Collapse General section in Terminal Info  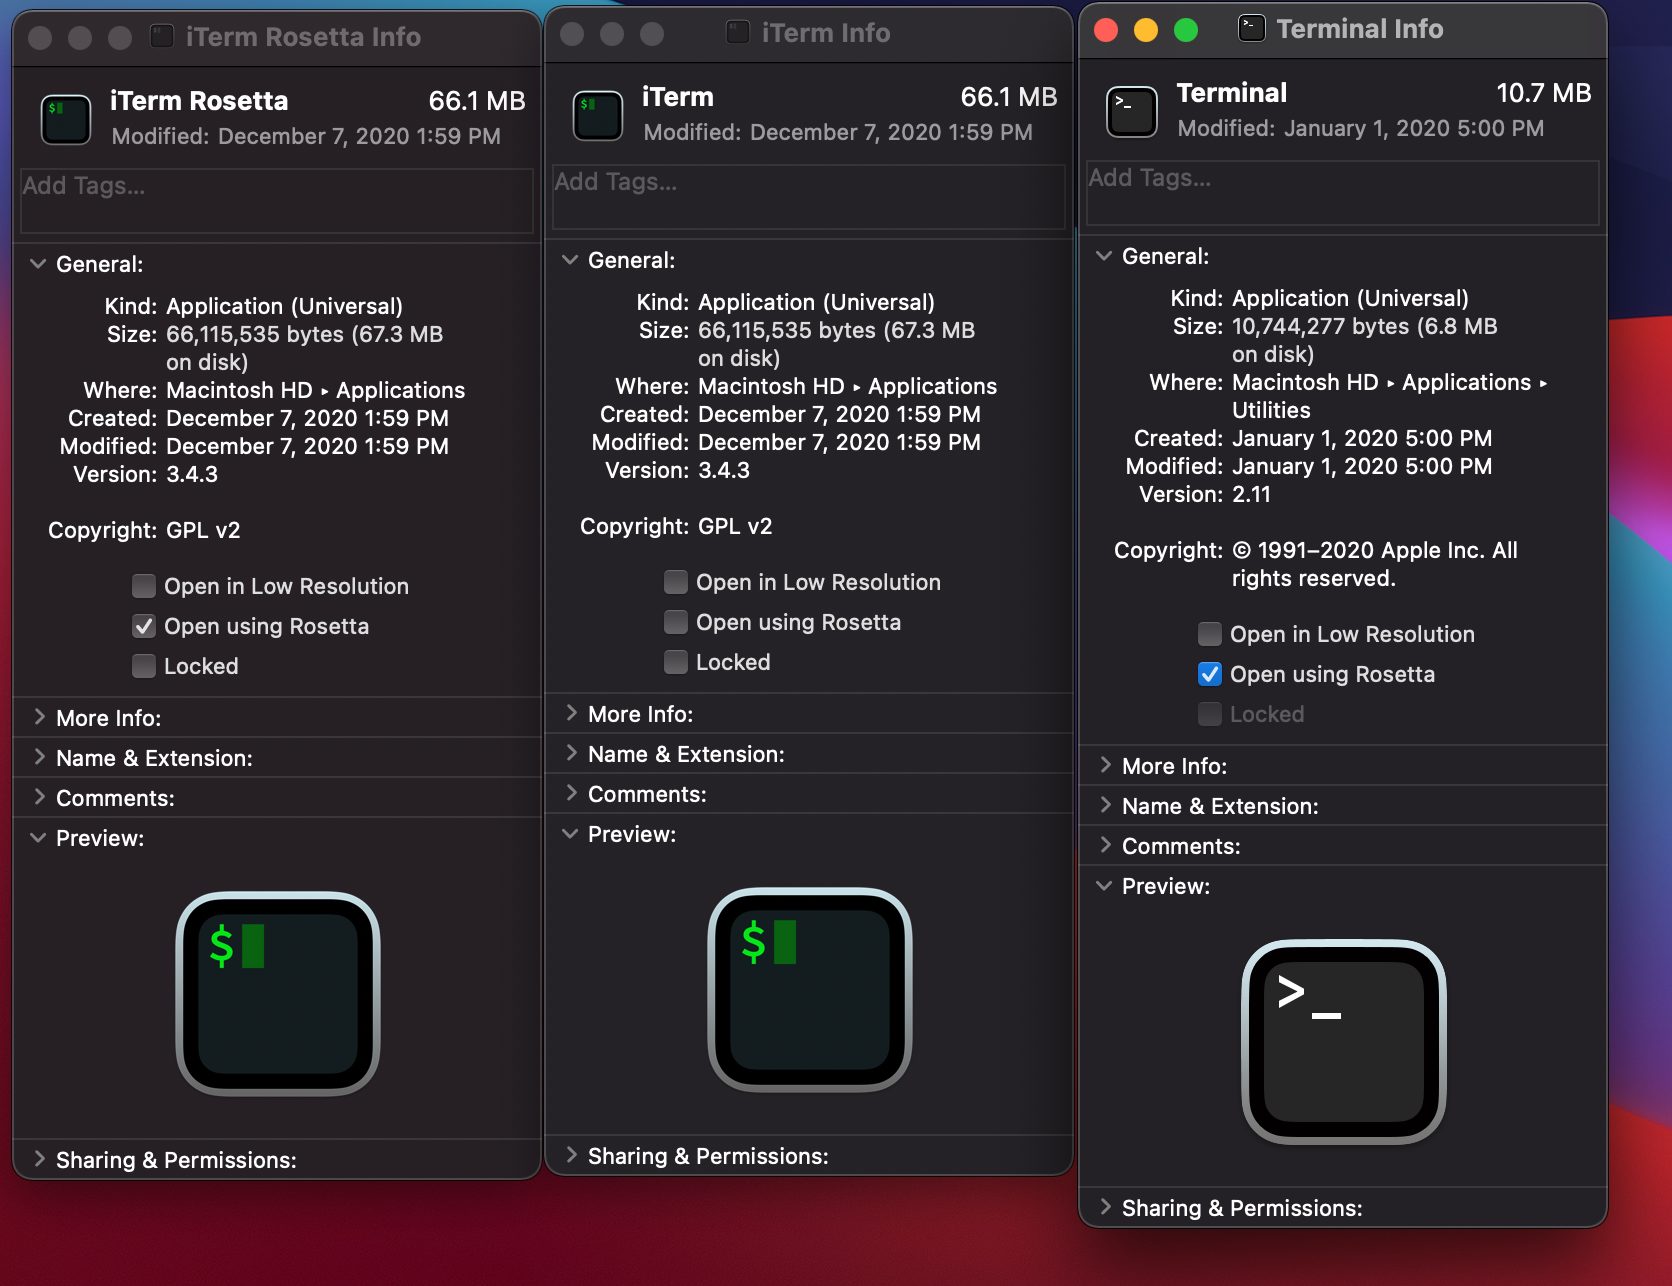point(1104,256)
